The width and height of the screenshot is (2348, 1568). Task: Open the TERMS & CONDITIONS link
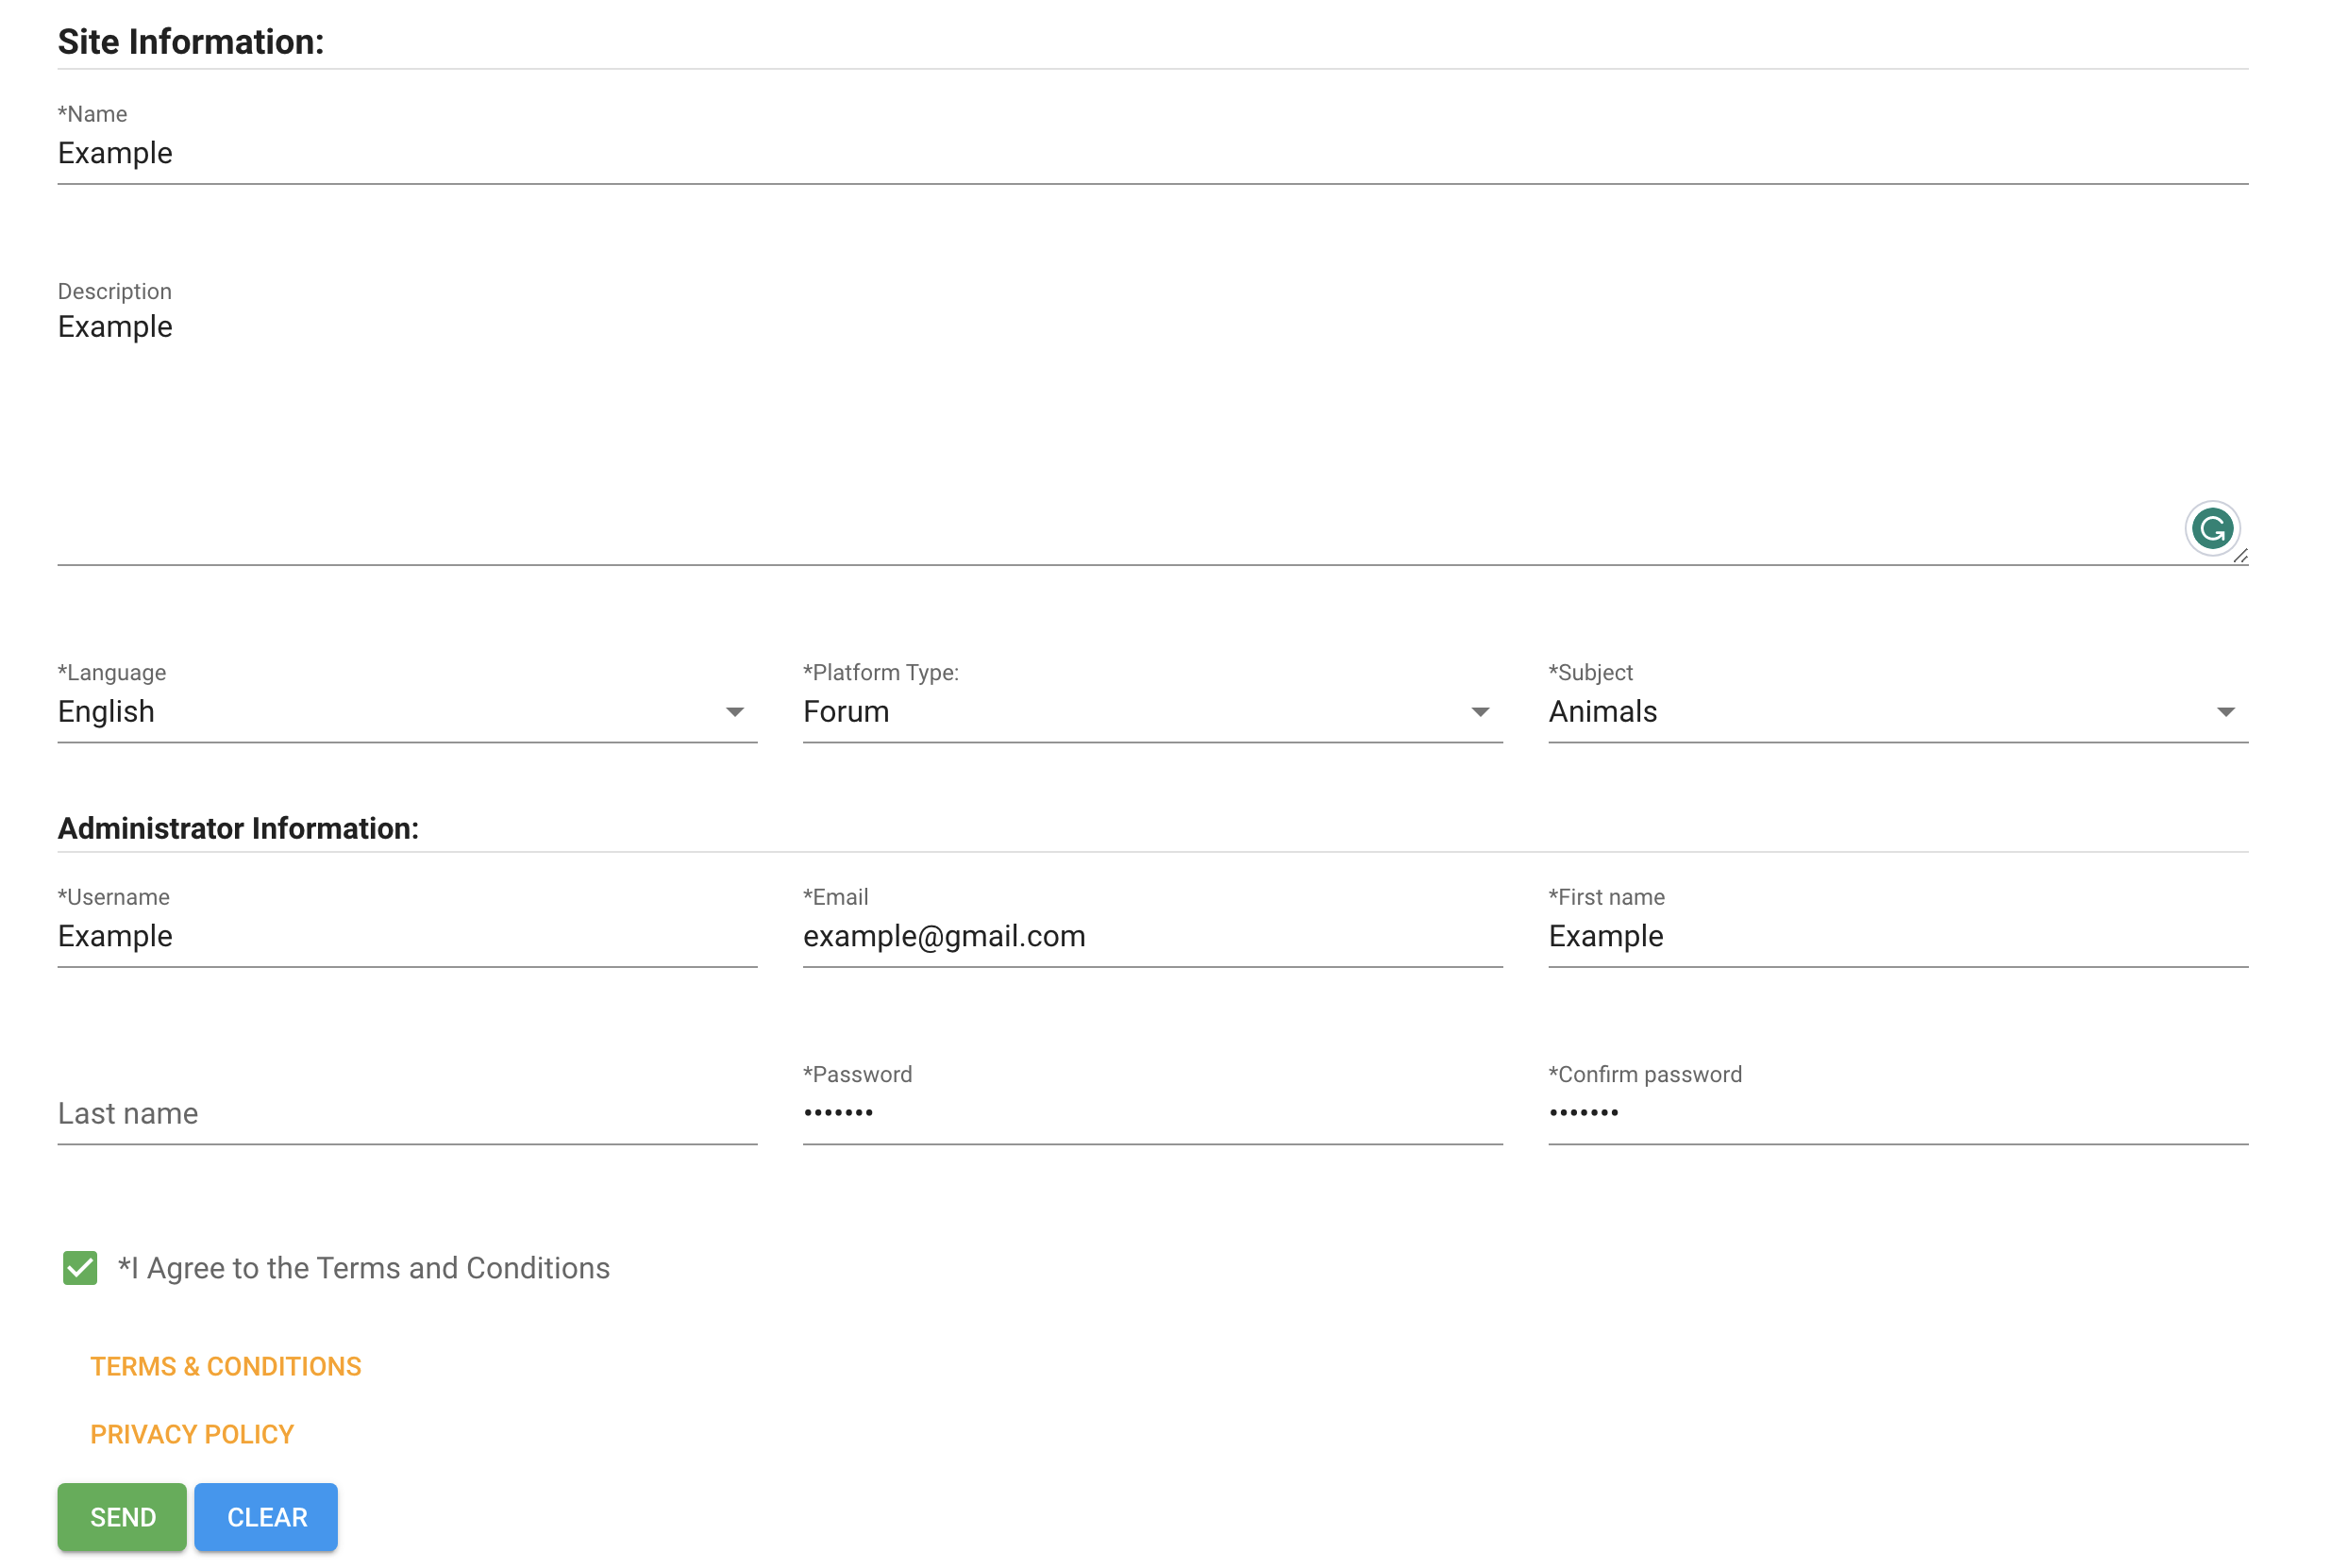[x=226, y=1367]
